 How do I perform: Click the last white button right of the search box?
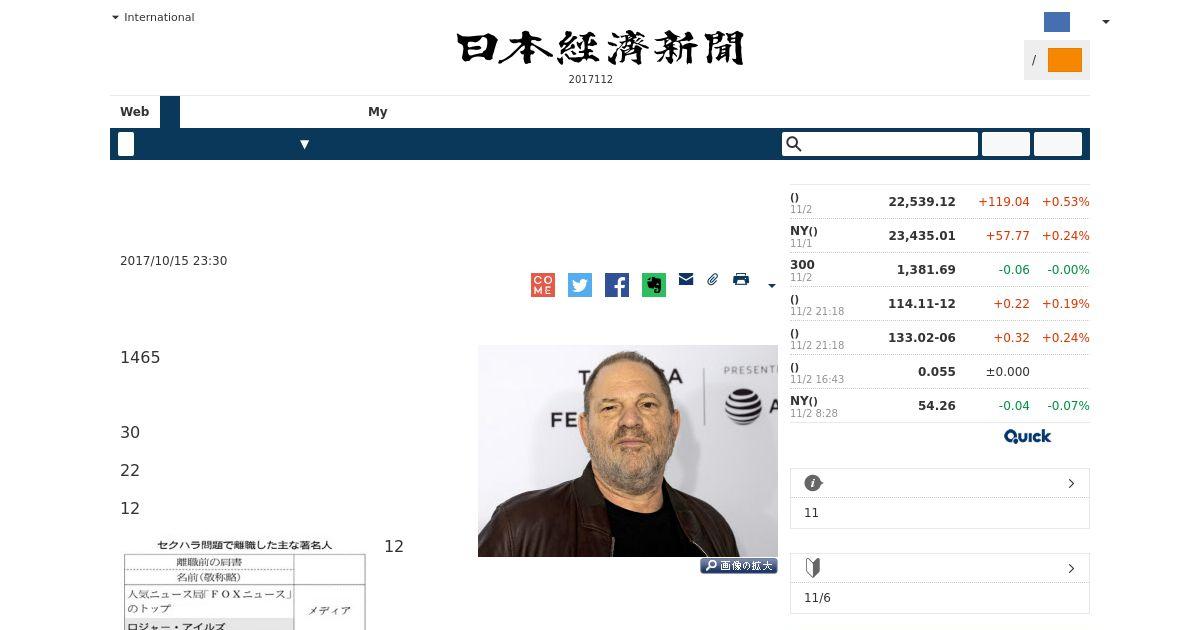(x=1058, y=144)
